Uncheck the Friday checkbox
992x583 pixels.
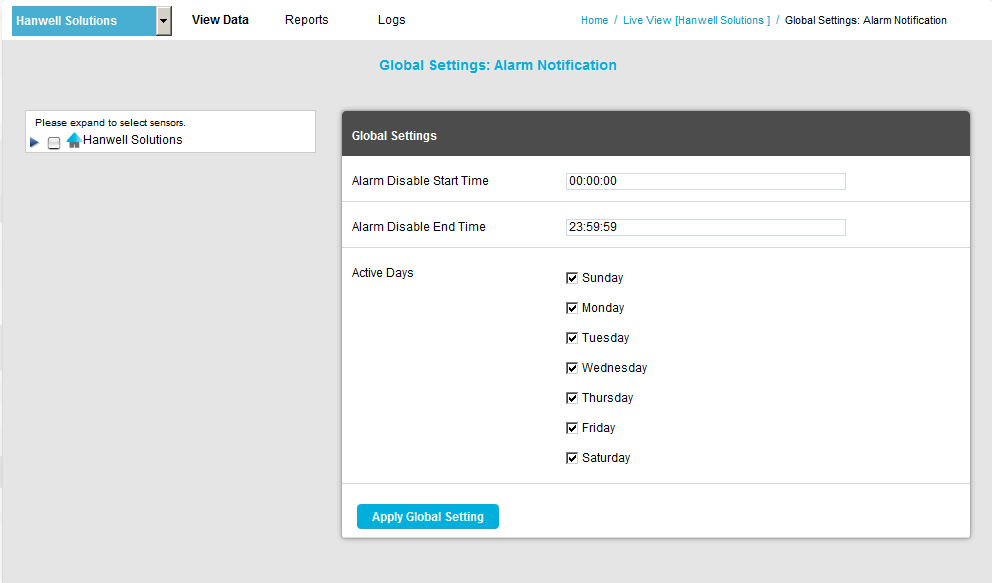[x=572, y=428]
